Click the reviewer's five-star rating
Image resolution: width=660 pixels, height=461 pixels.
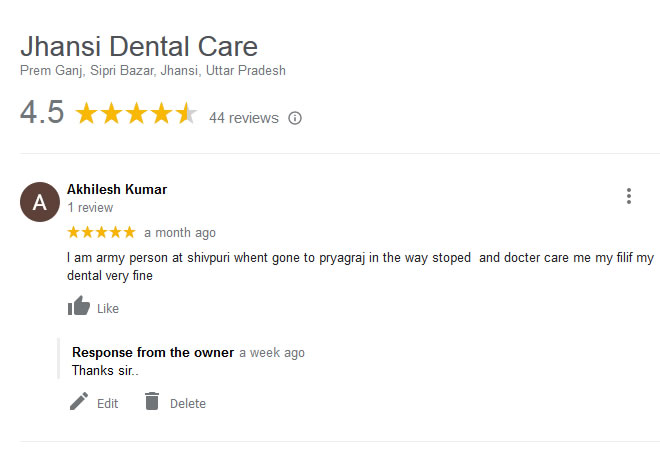pyautogui.click(x=101, y=232)
